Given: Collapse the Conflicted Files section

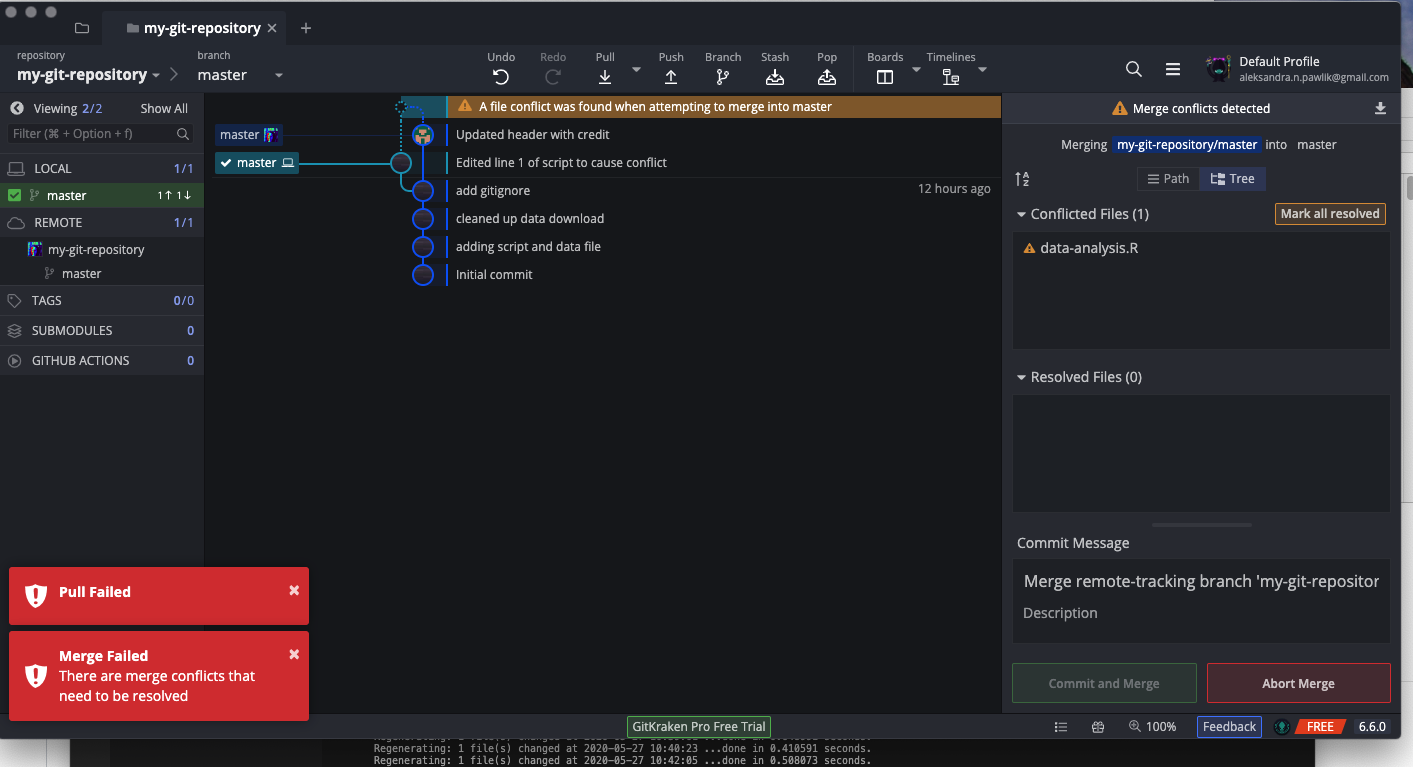Looking at the screenshot, I should 1021,214.
